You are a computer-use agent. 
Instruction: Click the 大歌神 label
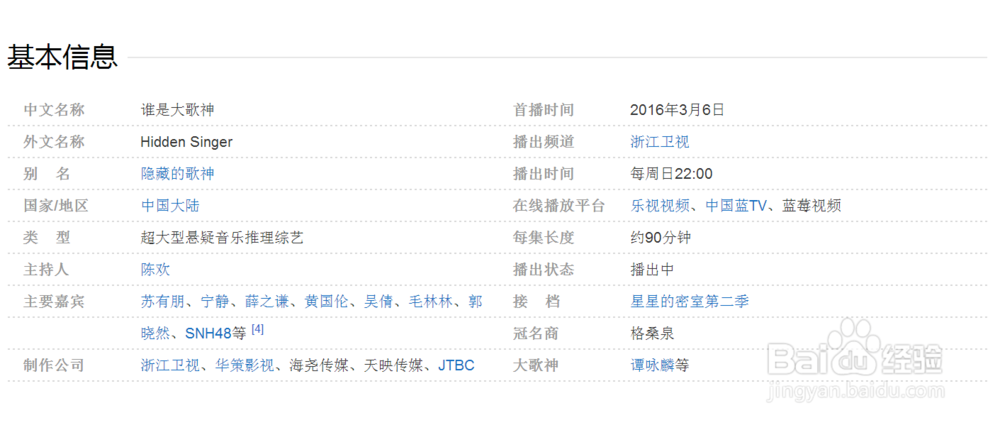(x=536, y=365)
